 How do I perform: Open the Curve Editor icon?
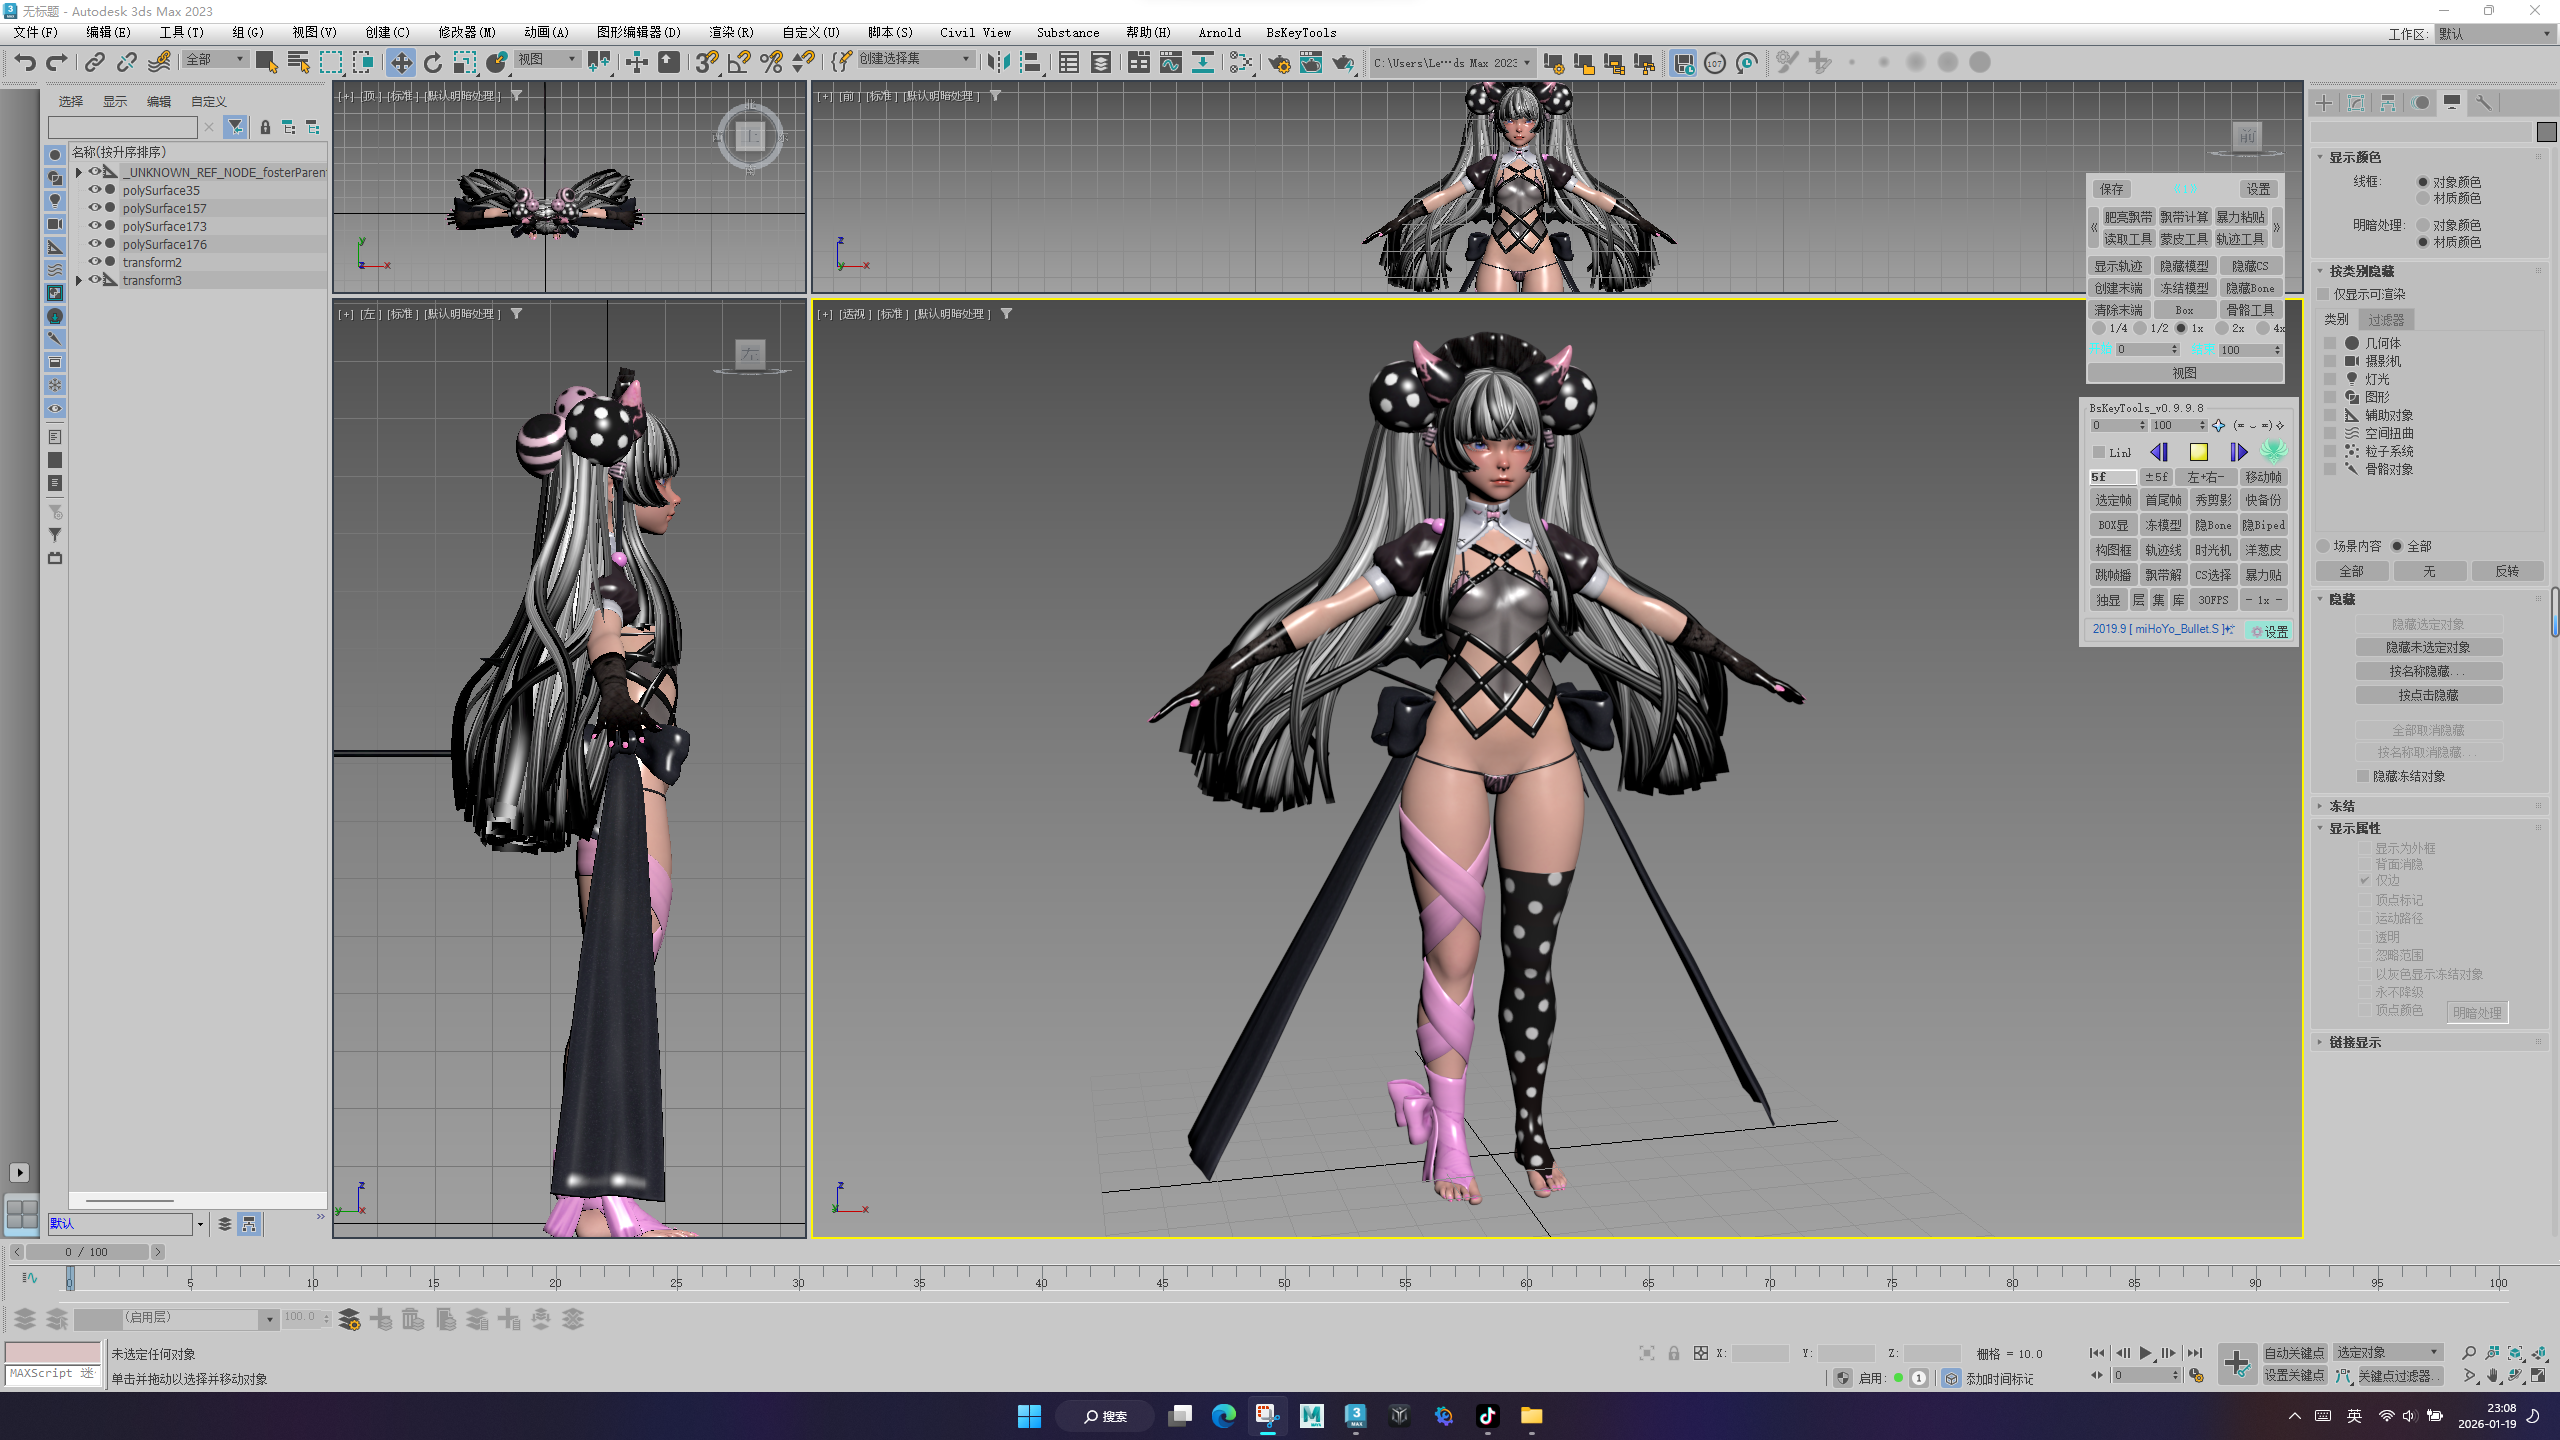click(x=1170, y=62)
